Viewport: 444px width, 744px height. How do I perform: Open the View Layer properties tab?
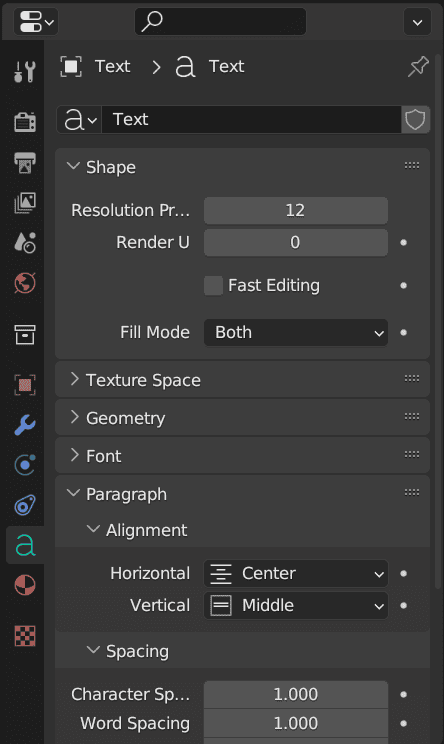pos(25,203)
